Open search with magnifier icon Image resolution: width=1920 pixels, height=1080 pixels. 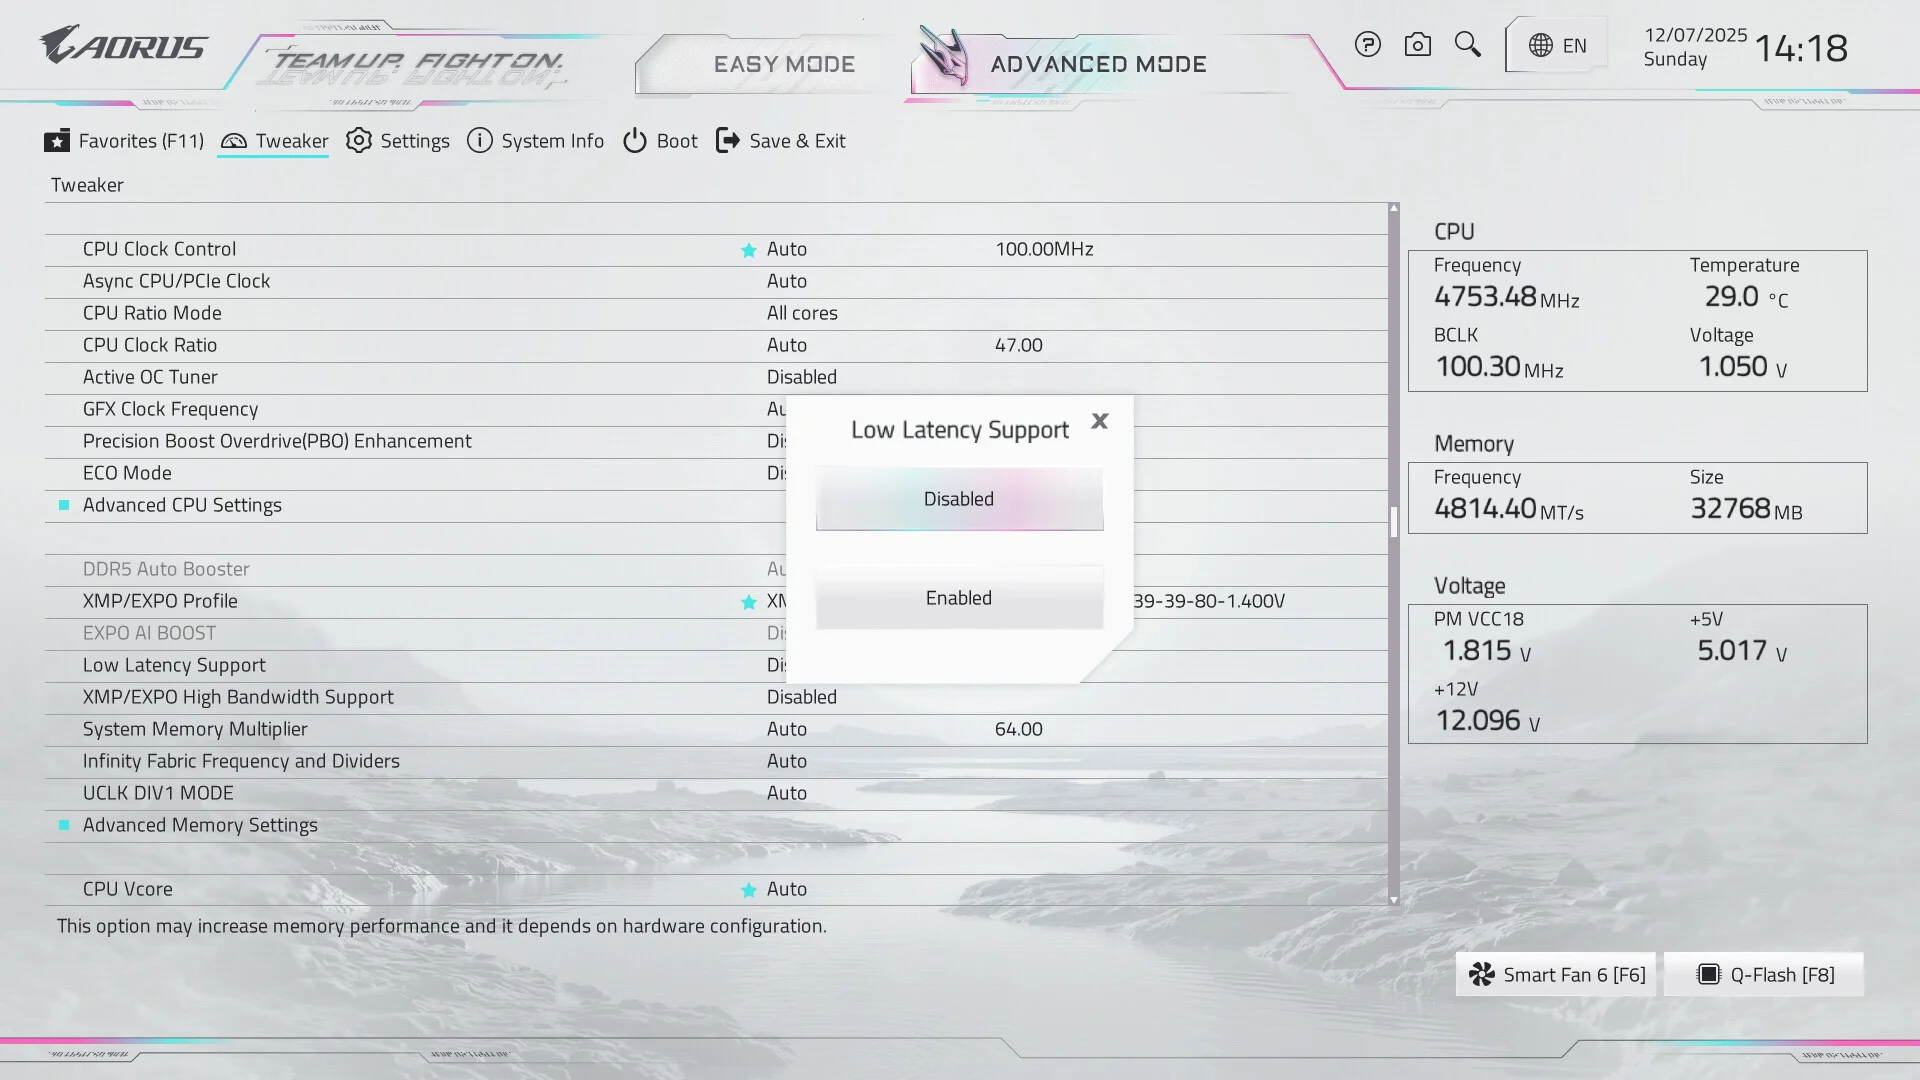[1467, 45]
